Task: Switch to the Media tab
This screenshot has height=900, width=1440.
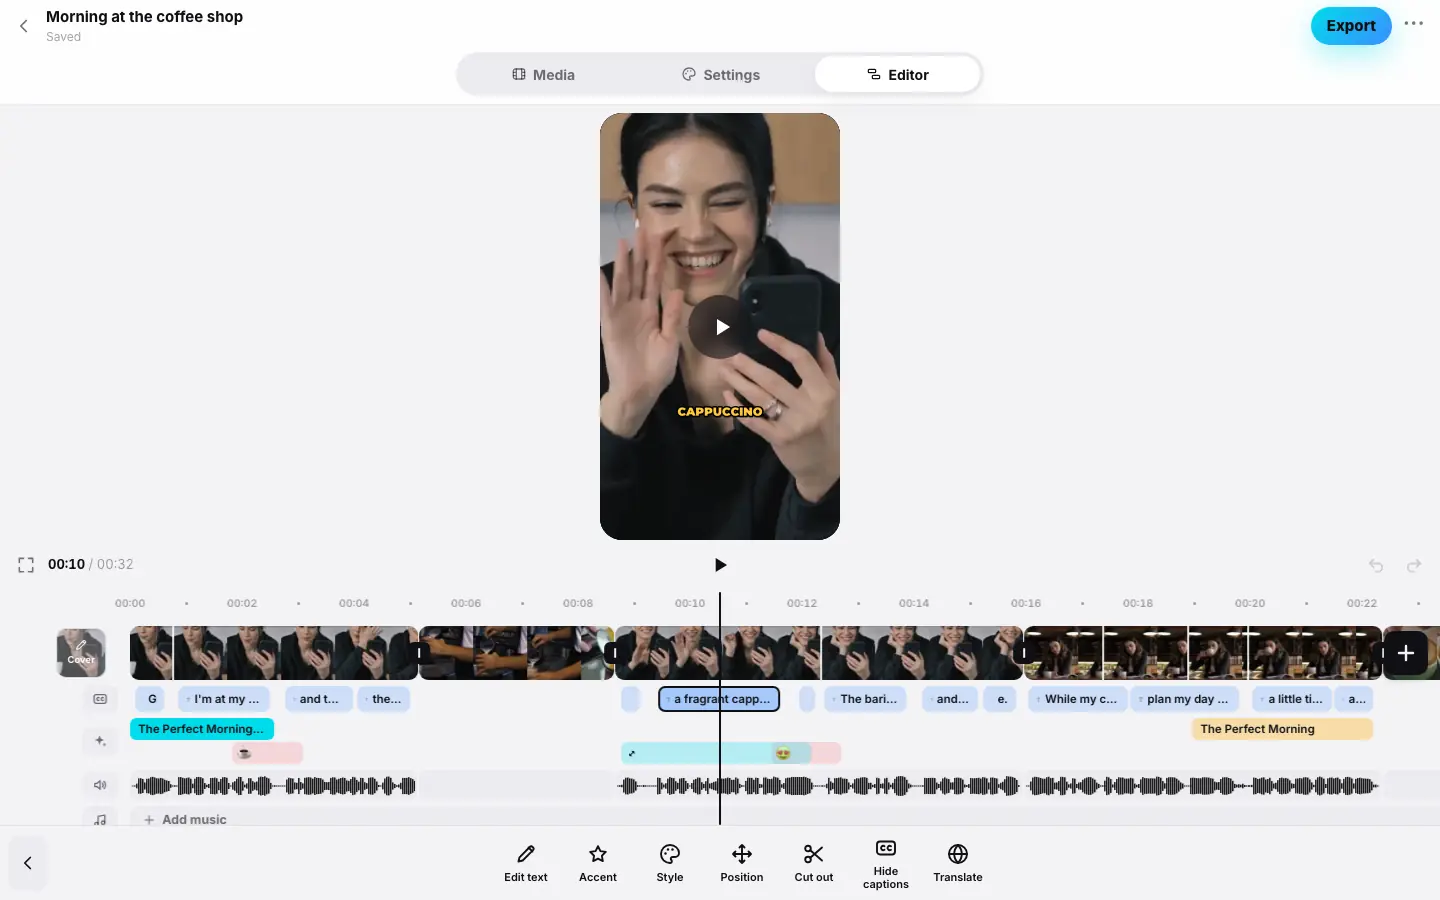Action: point(544,75)
